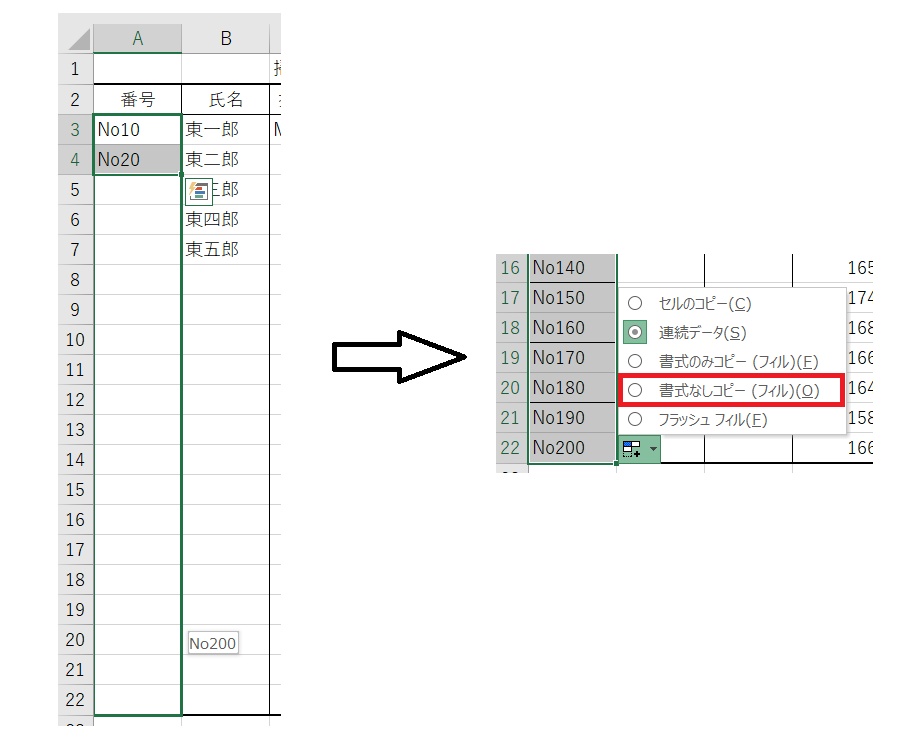Click the row 1 header
This screenshot has width=919, height=739.
coord(75,70)
